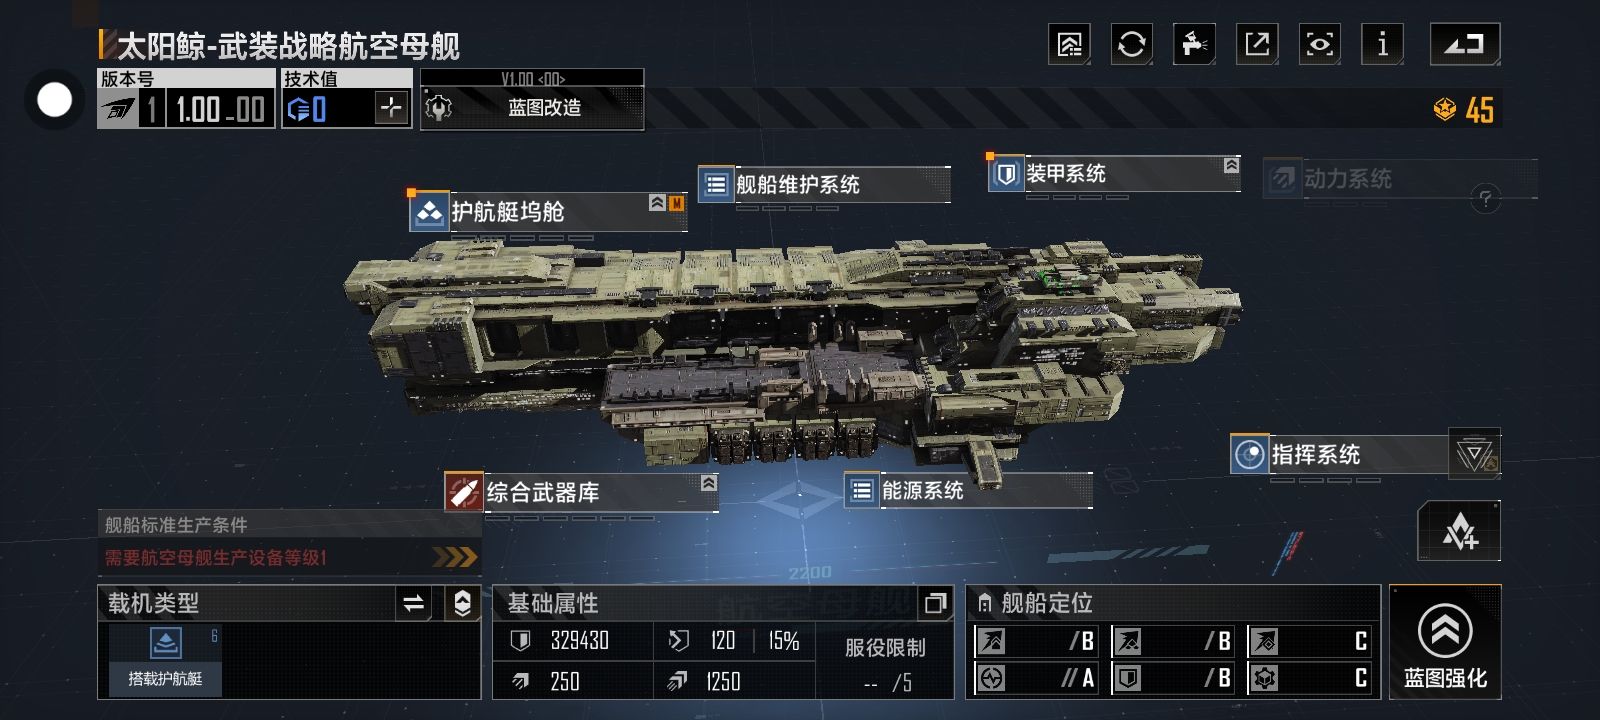The image size is (1600, 720).
Task: Expand the 护航艇坞舱 module chevron
Action: tap(657, 203)
